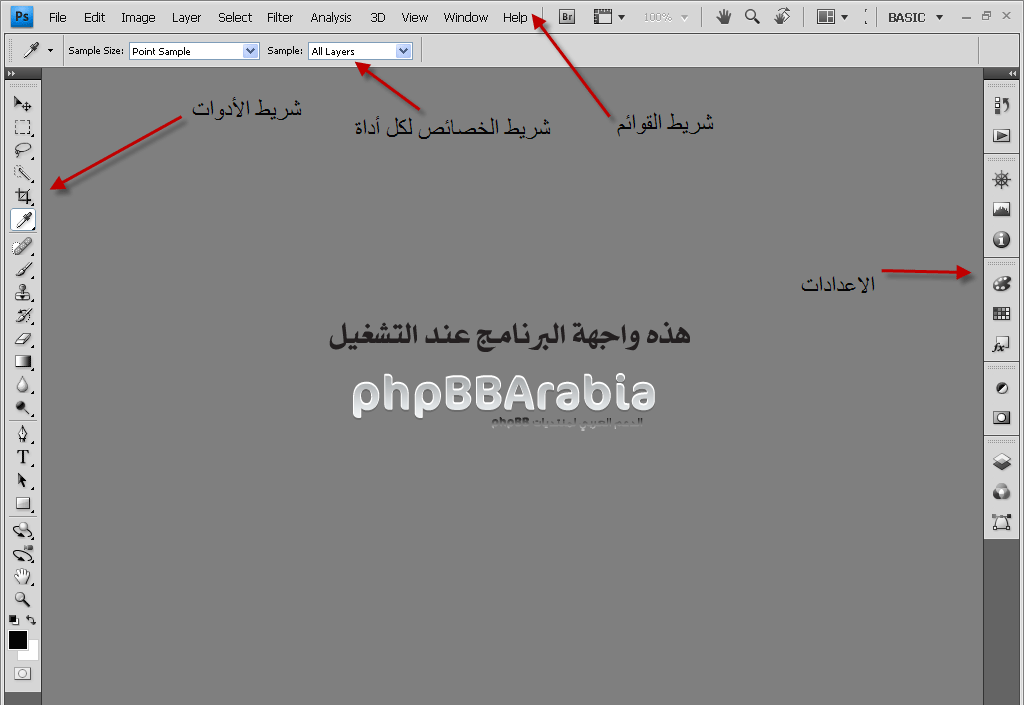Select the Crop tool
The height and width of the screenshot is (705, 1024).
point(23,196)
